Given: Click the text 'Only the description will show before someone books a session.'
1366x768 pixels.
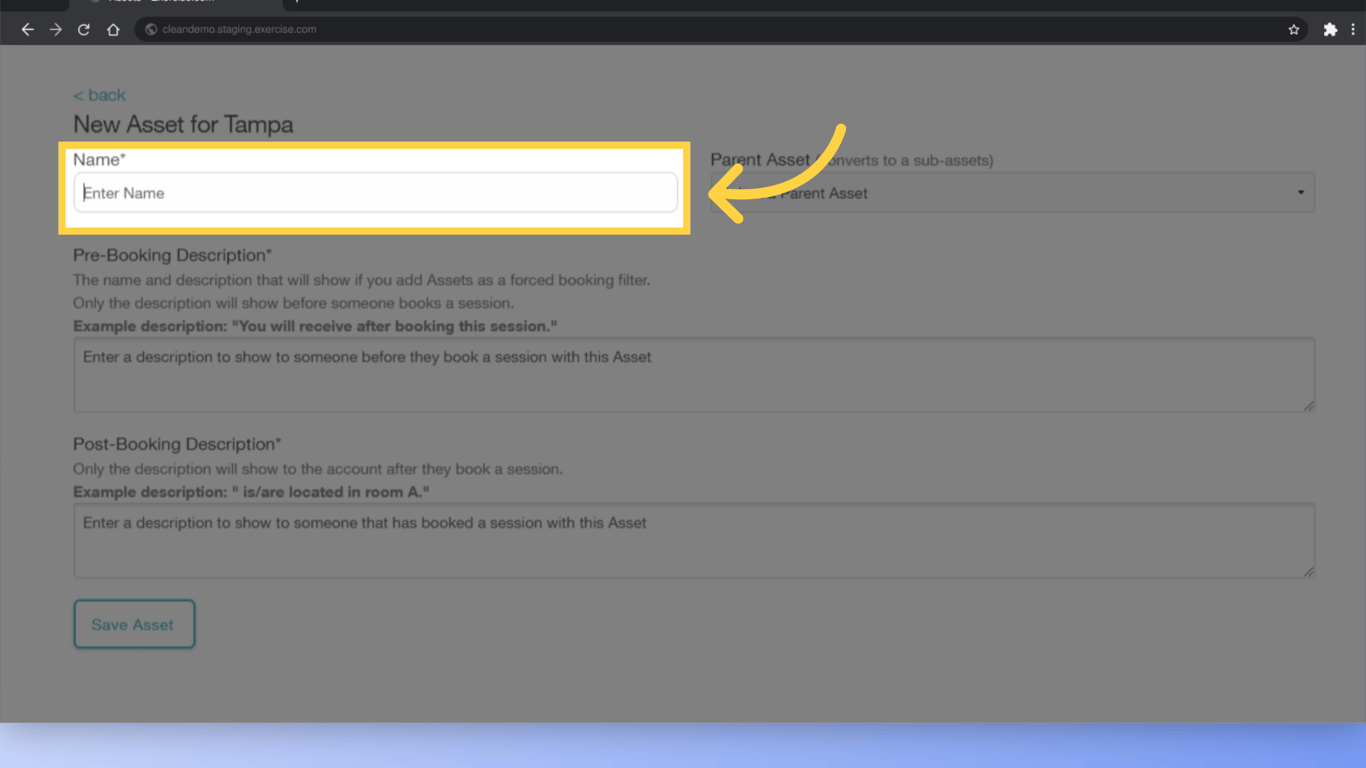Looking at the screenshot, I should click(294, 303).
